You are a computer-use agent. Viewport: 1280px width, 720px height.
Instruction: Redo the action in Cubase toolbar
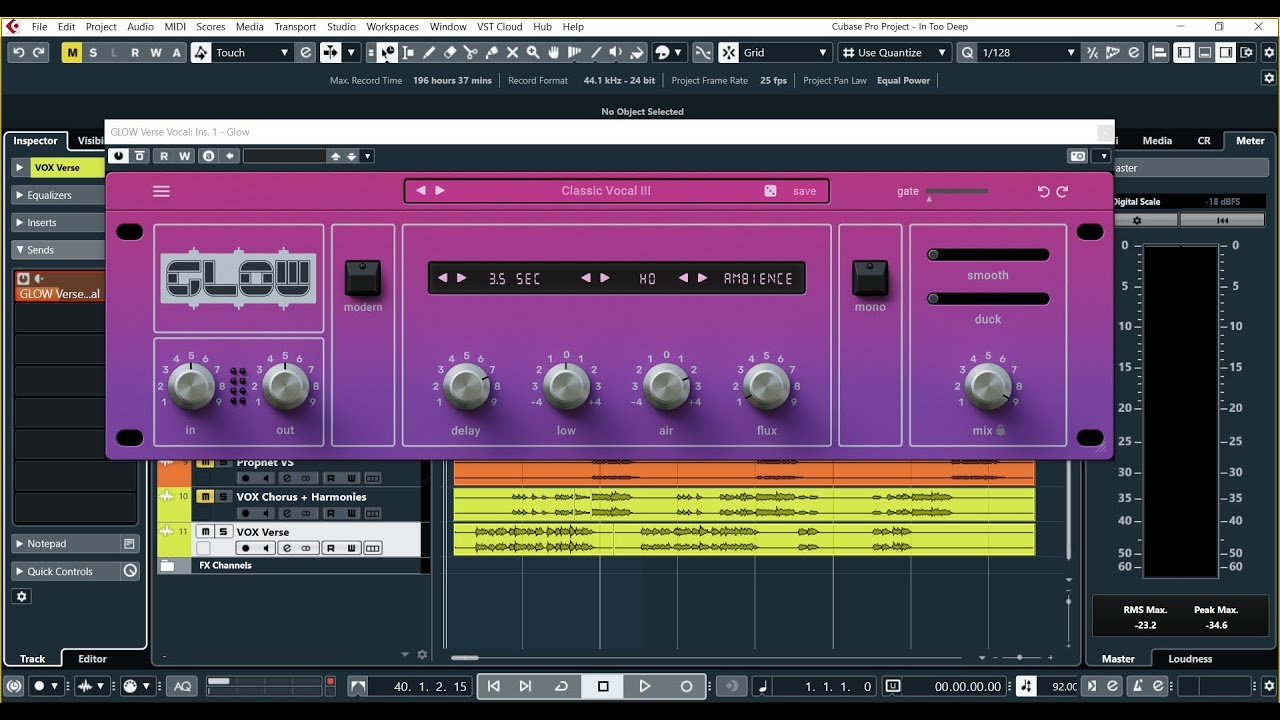(38, 52)
